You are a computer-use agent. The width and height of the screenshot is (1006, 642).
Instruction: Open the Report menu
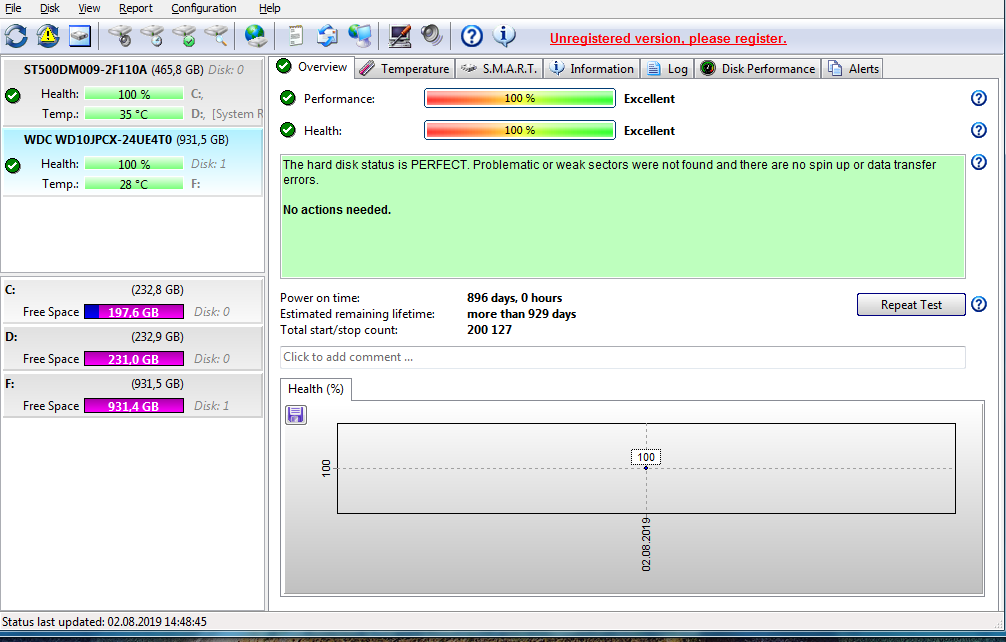point(136,8)
